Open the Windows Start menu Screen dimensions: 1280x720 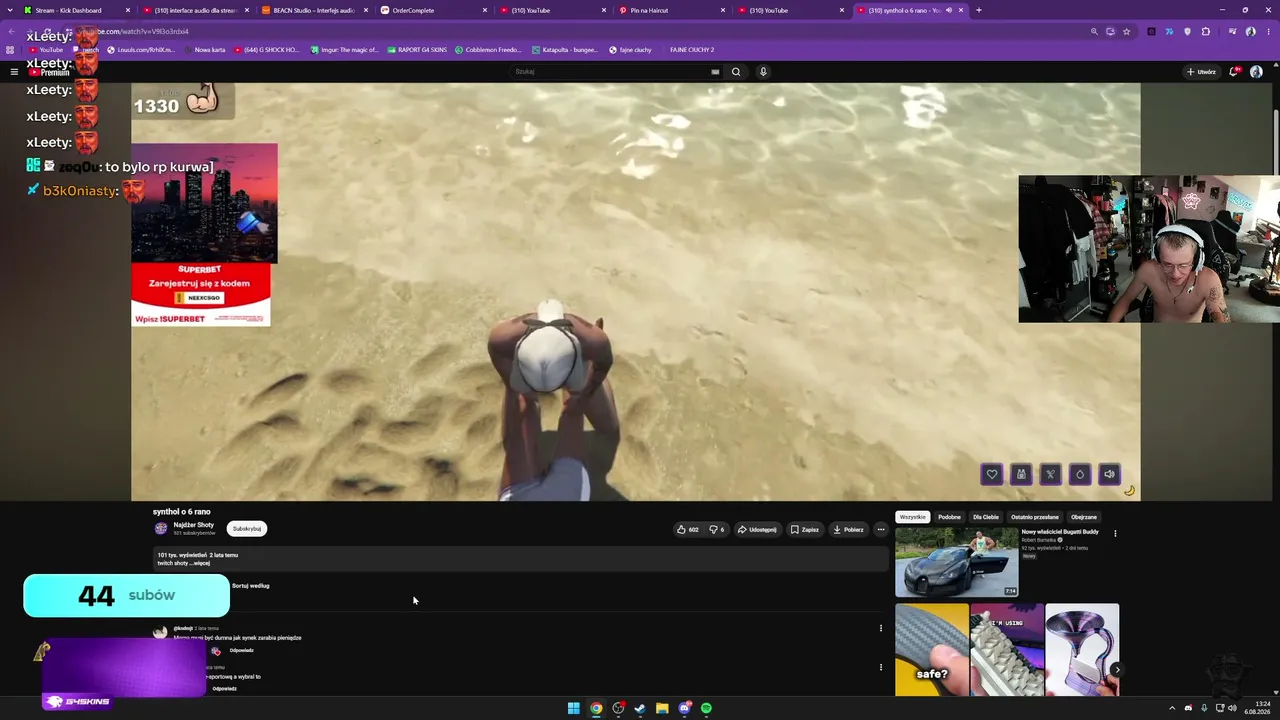574,708
